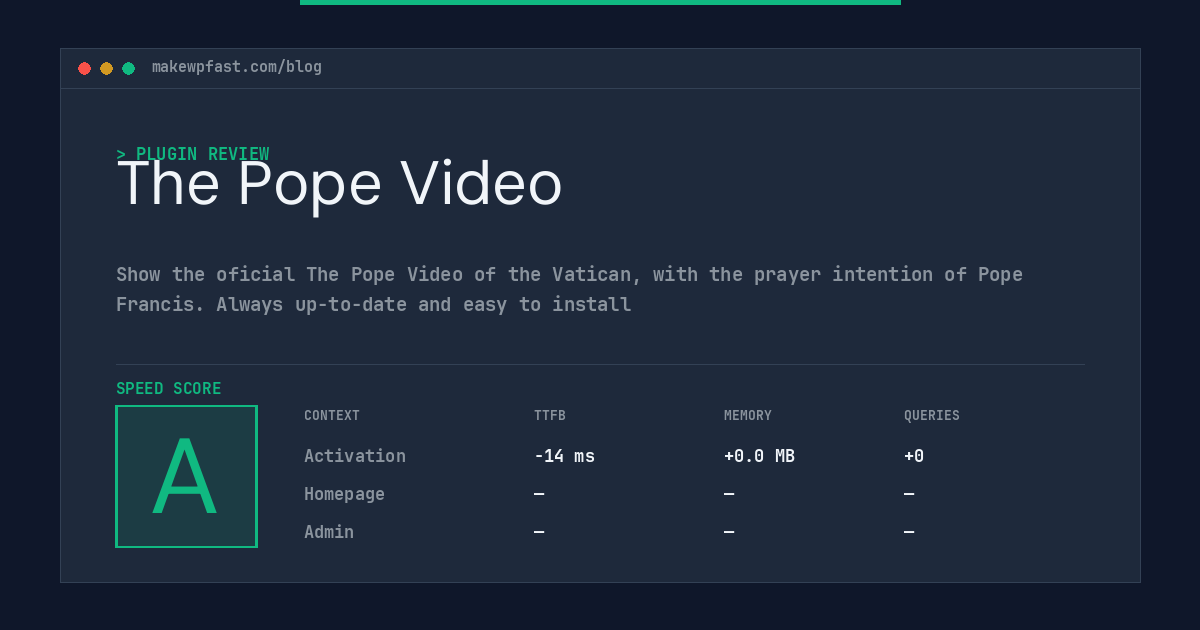Click the Admin queries dash value
The width and height of the screenshot is (1200, 630).
909,532
